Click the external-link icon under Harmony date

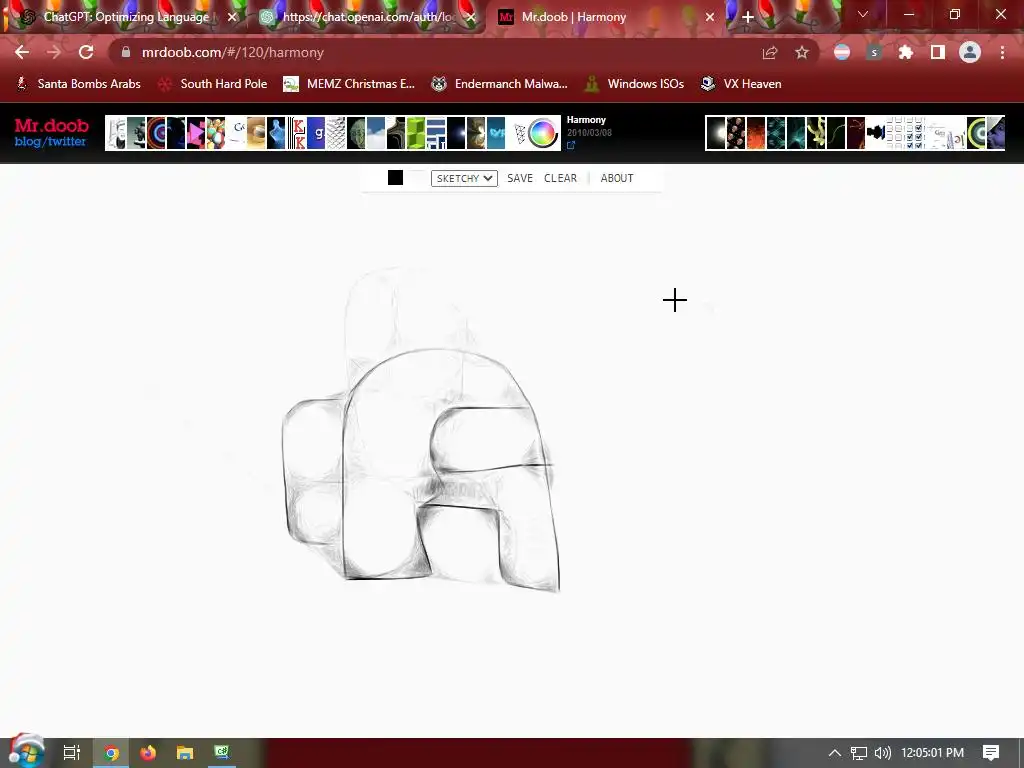tap(571, 146)
